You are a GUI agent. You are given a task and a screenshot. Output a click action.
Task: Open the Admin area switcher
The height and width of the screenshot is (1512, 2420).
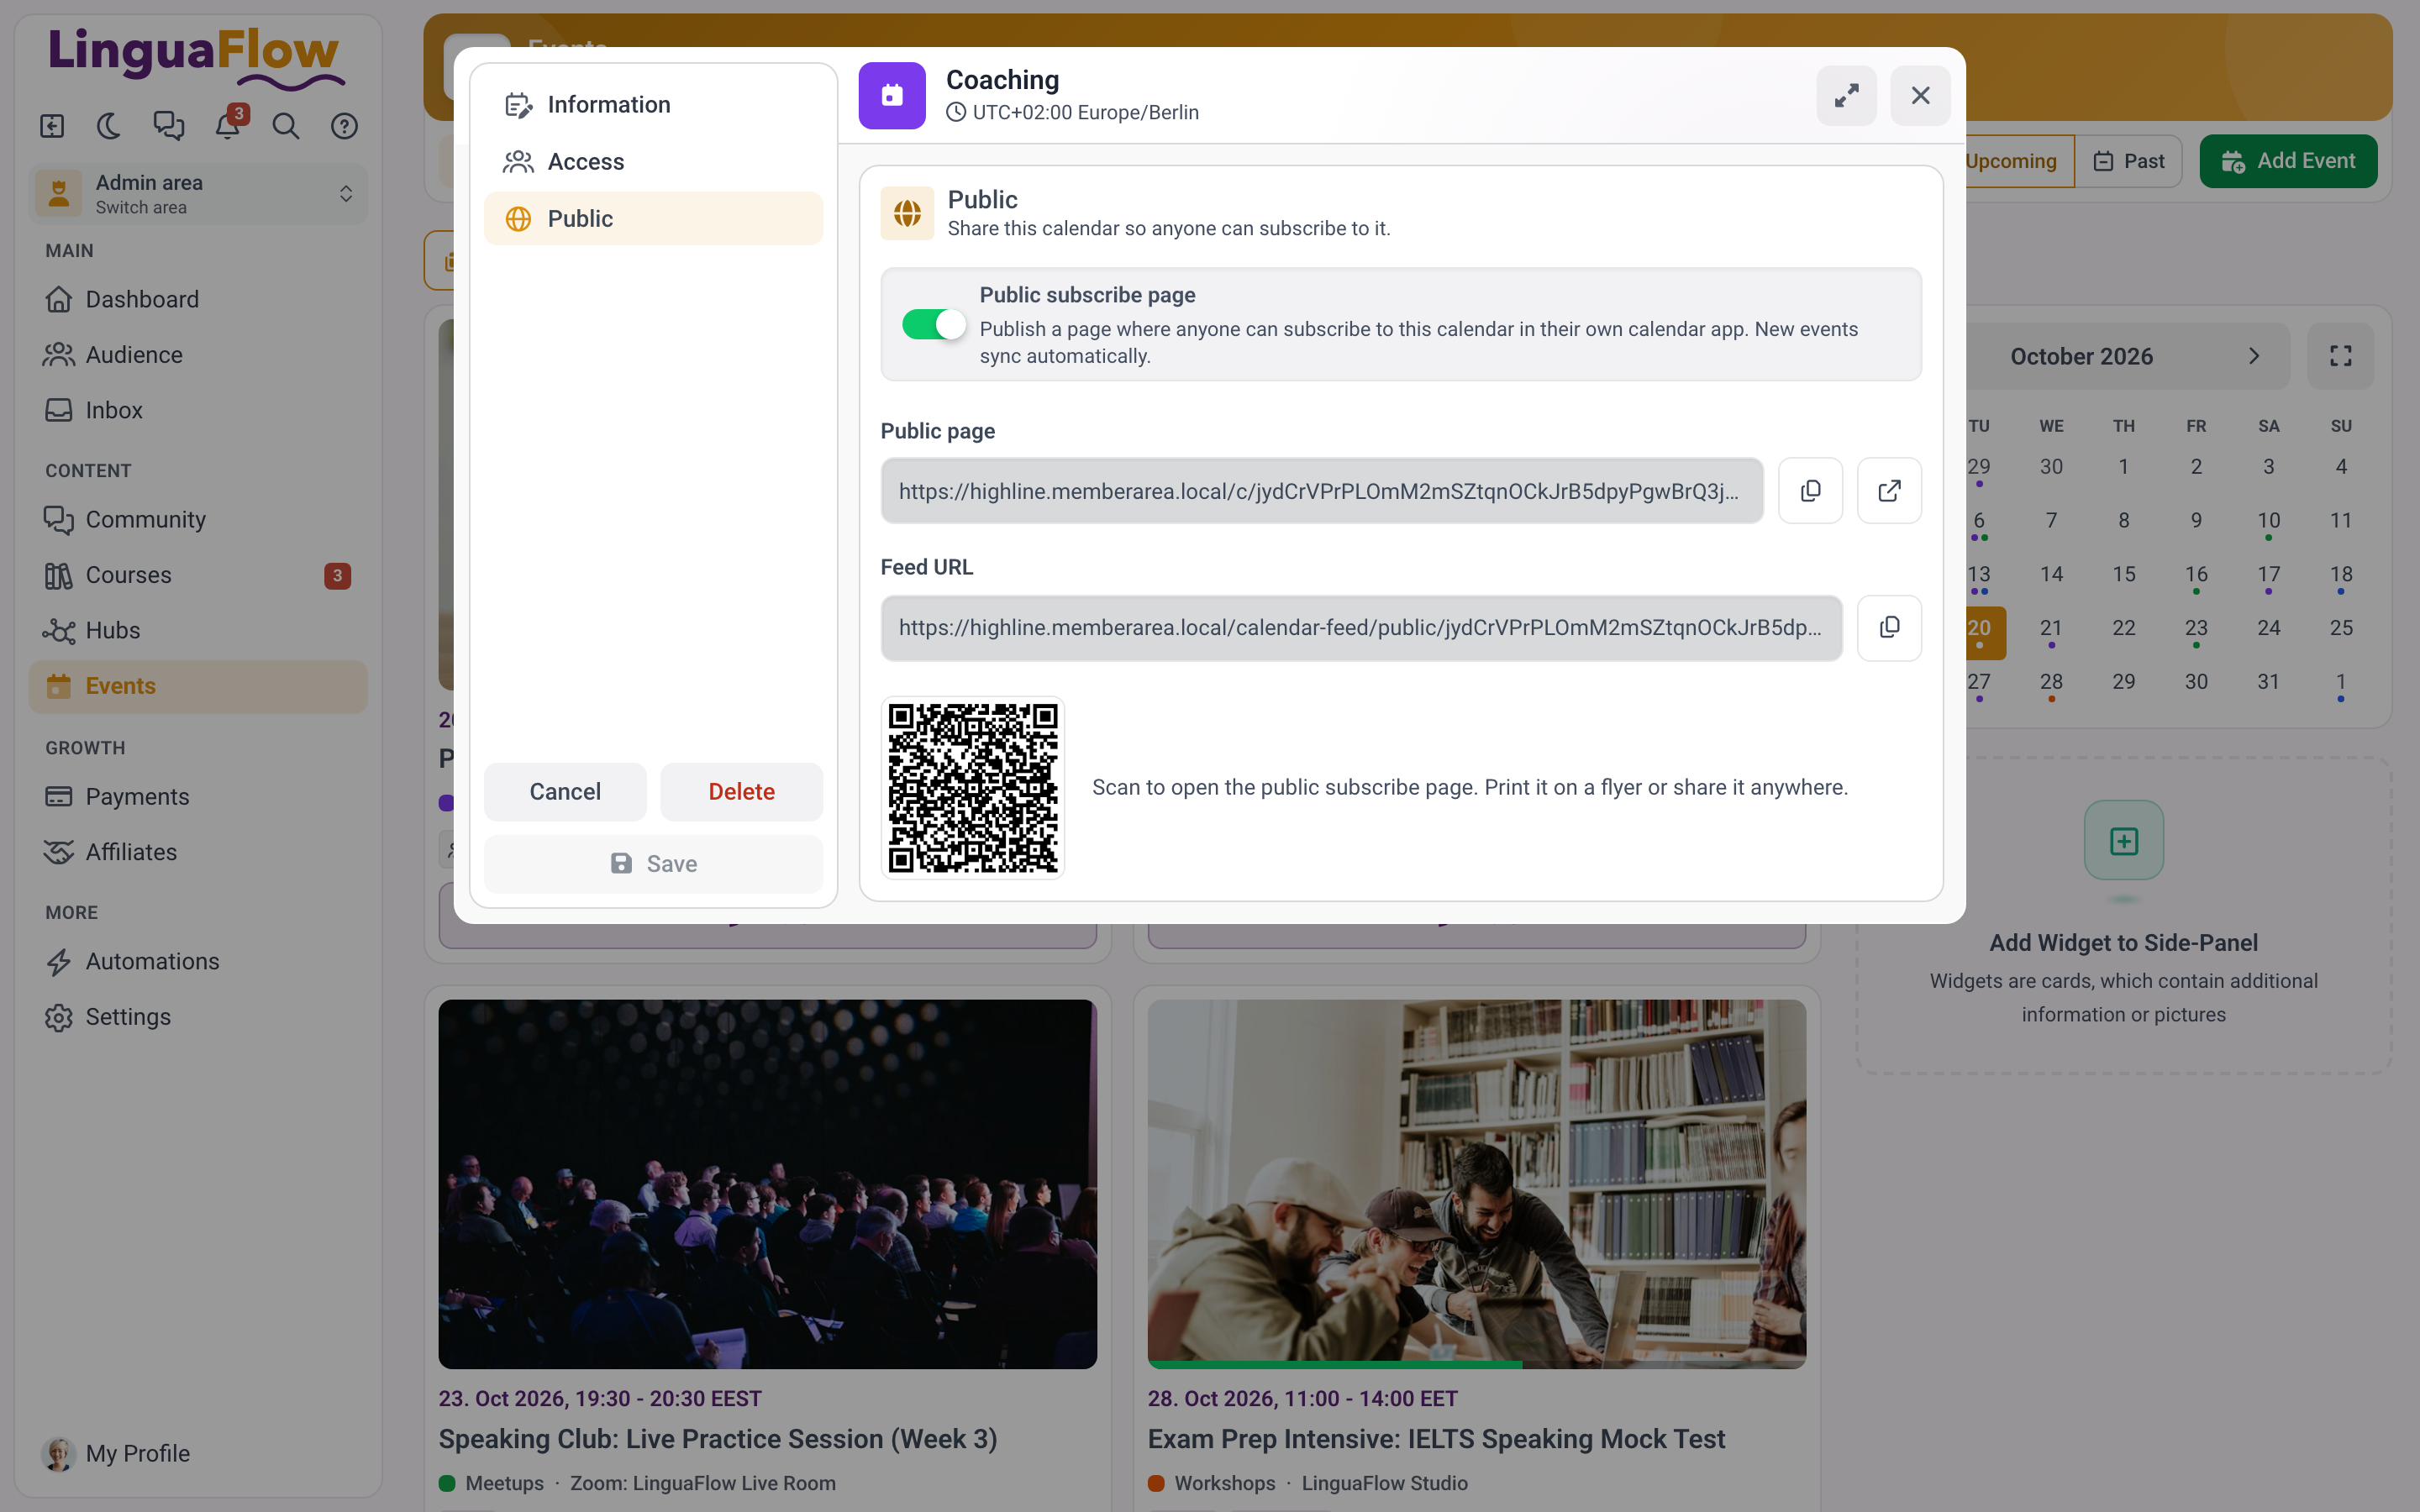(x=198, y=193)
